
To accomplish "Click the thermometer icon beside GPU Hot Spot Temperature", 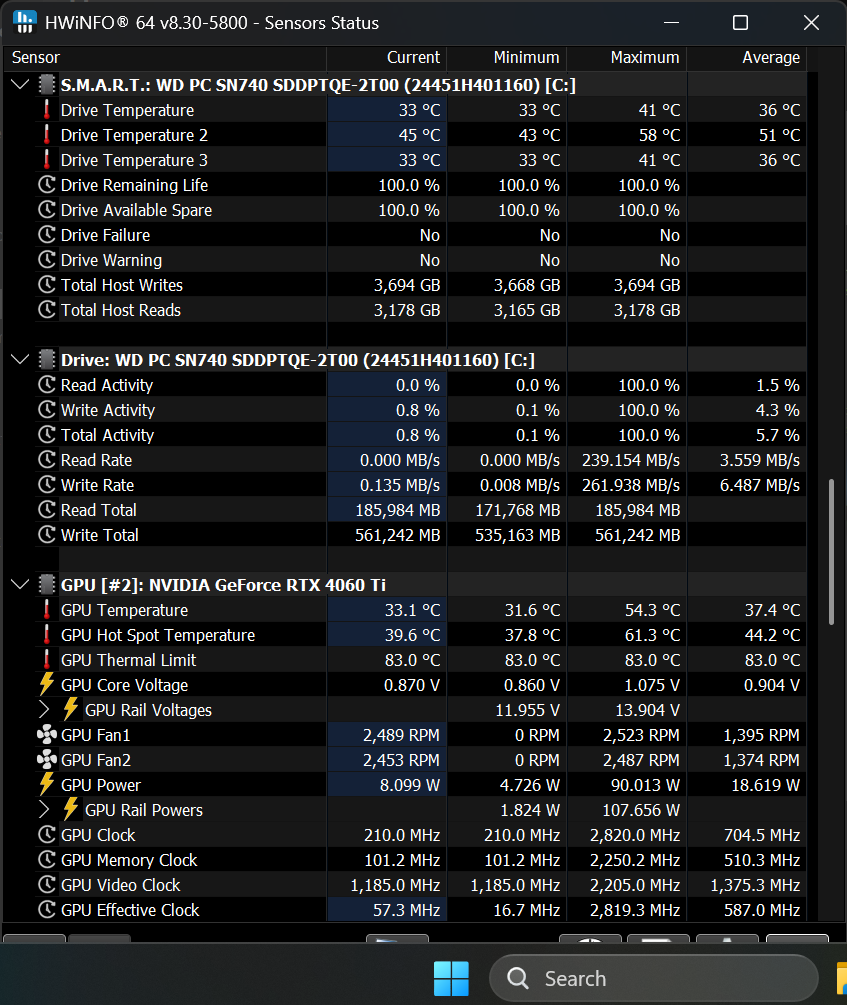I will coord(46,635).
